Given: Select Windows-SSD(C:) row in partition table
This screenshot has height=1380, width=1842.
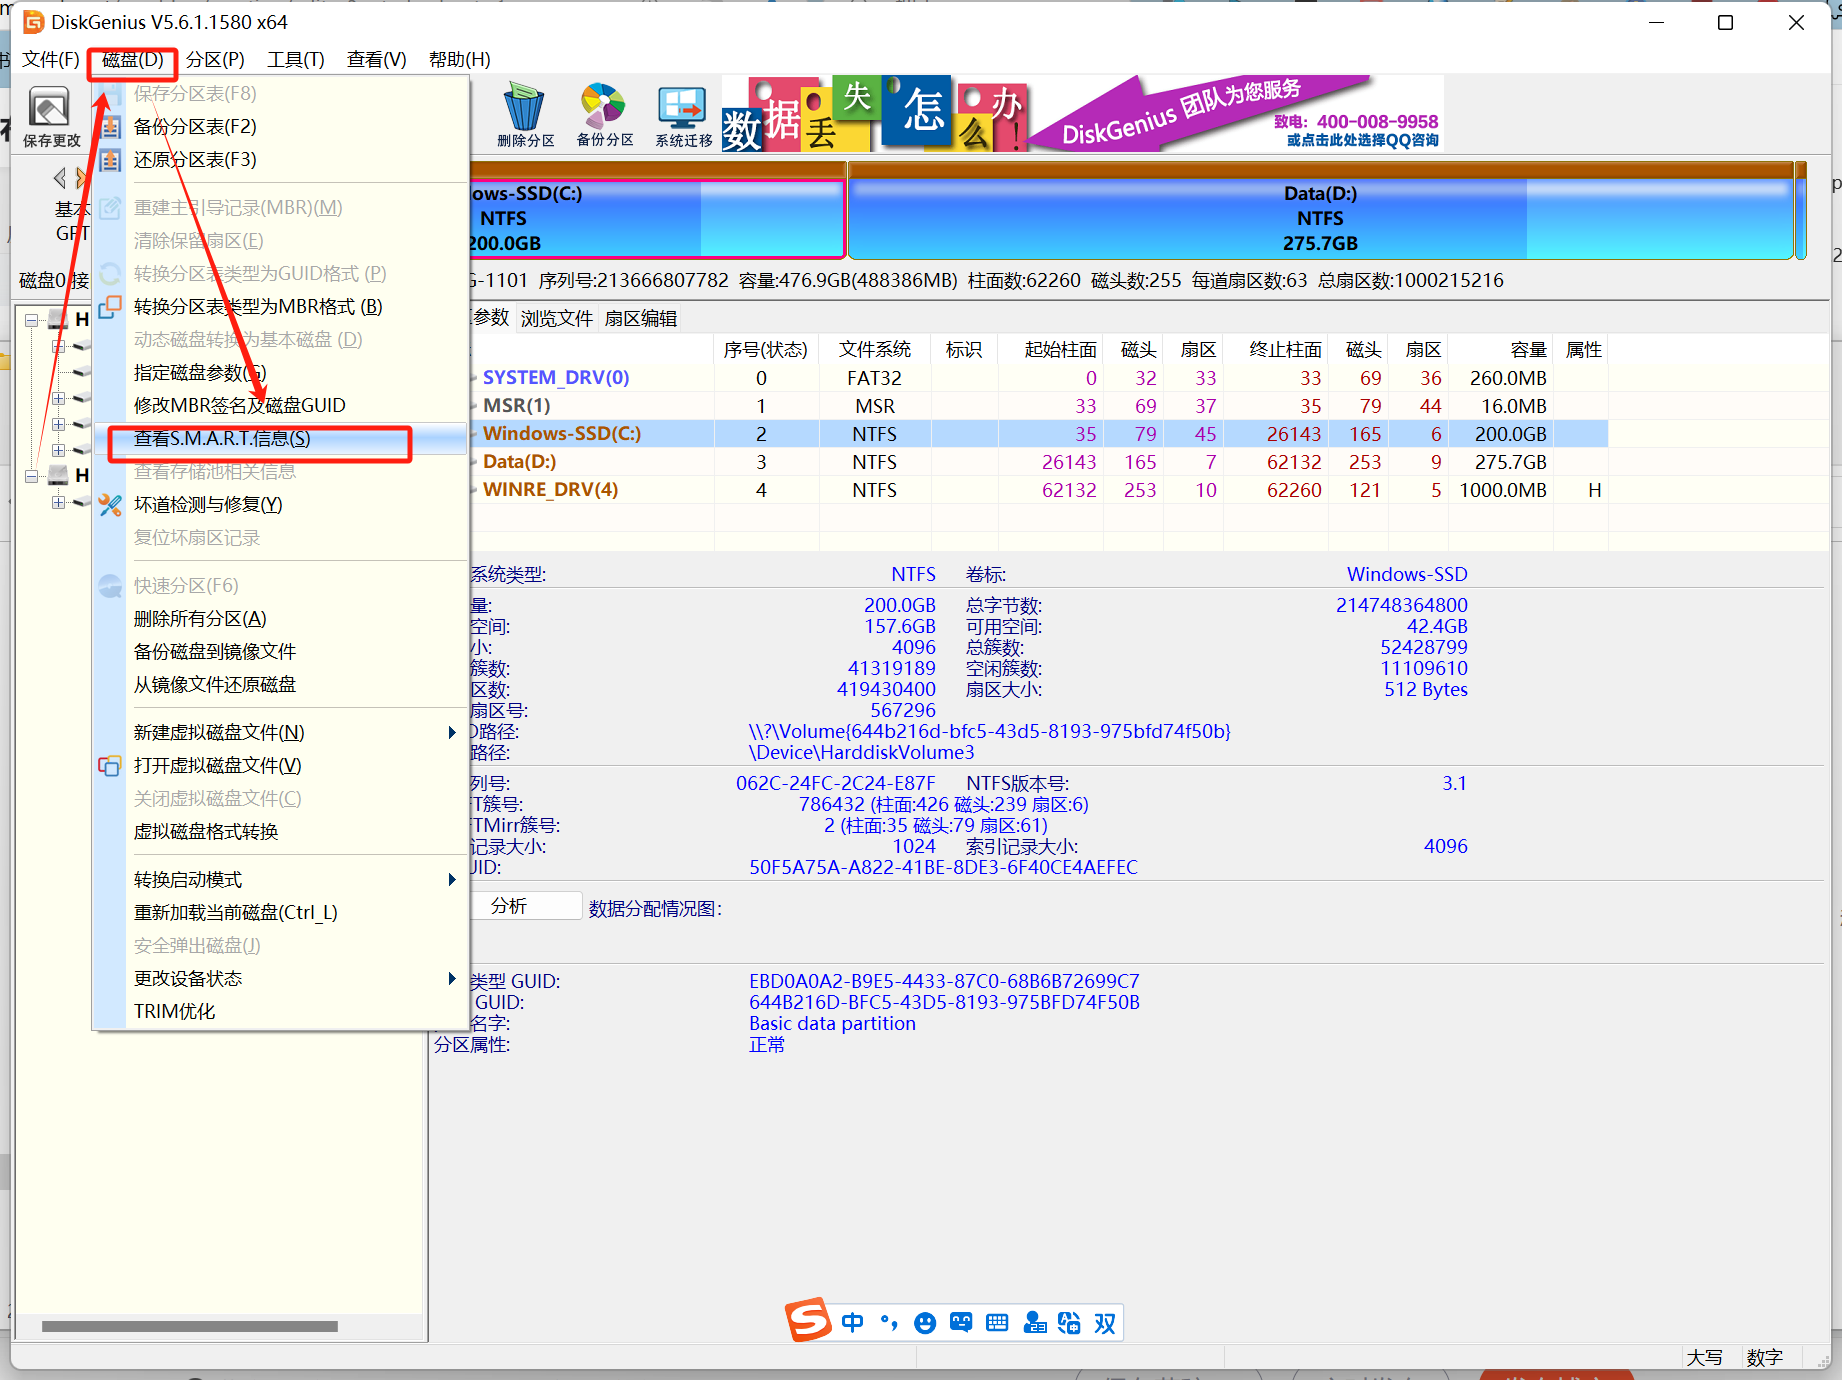Looking at the screenshot, I should coord(1038,434).
